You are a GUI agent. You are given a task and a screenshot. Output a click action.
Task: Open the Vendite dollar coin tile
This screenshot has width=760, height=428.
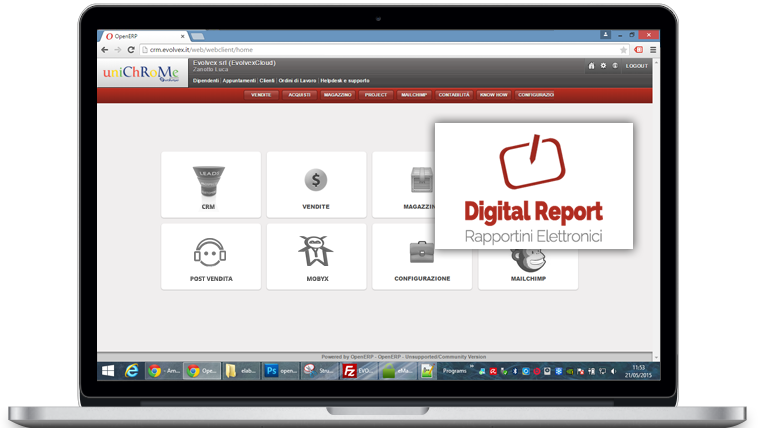[x=316, y=185]
